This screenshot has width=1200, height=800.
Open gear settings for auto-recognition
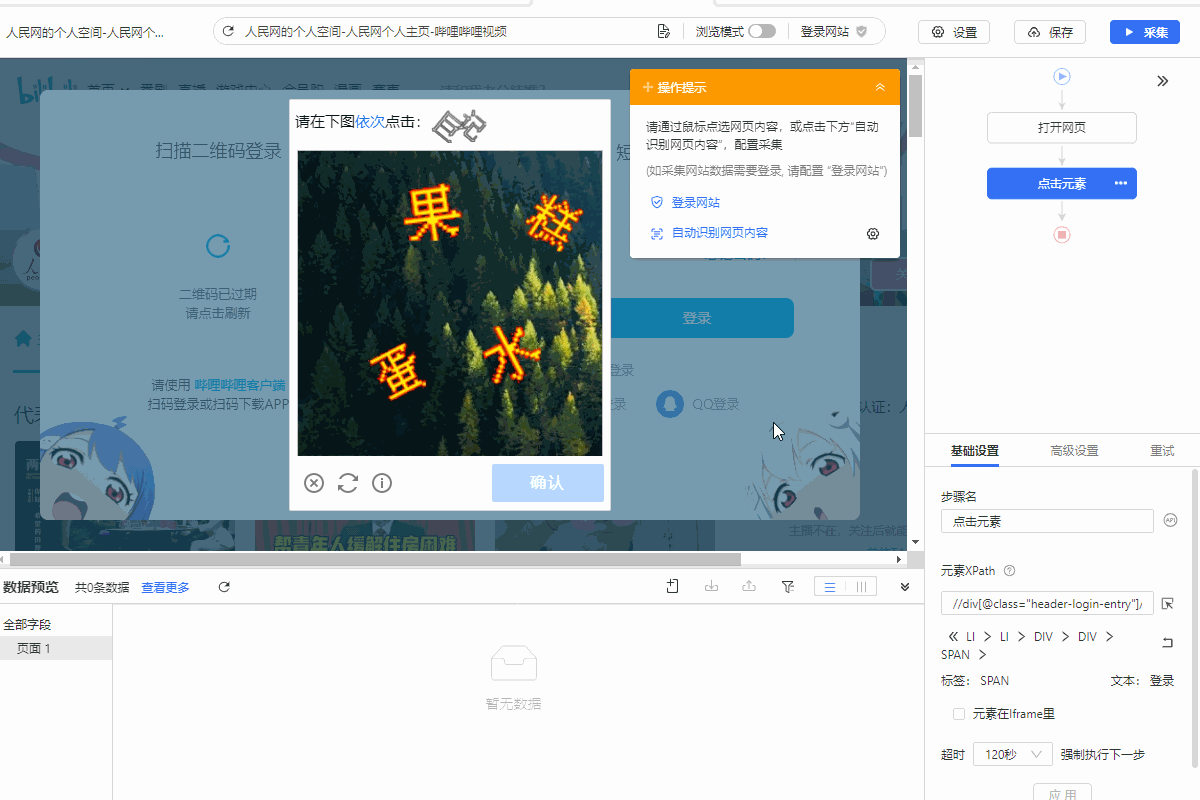873,234
